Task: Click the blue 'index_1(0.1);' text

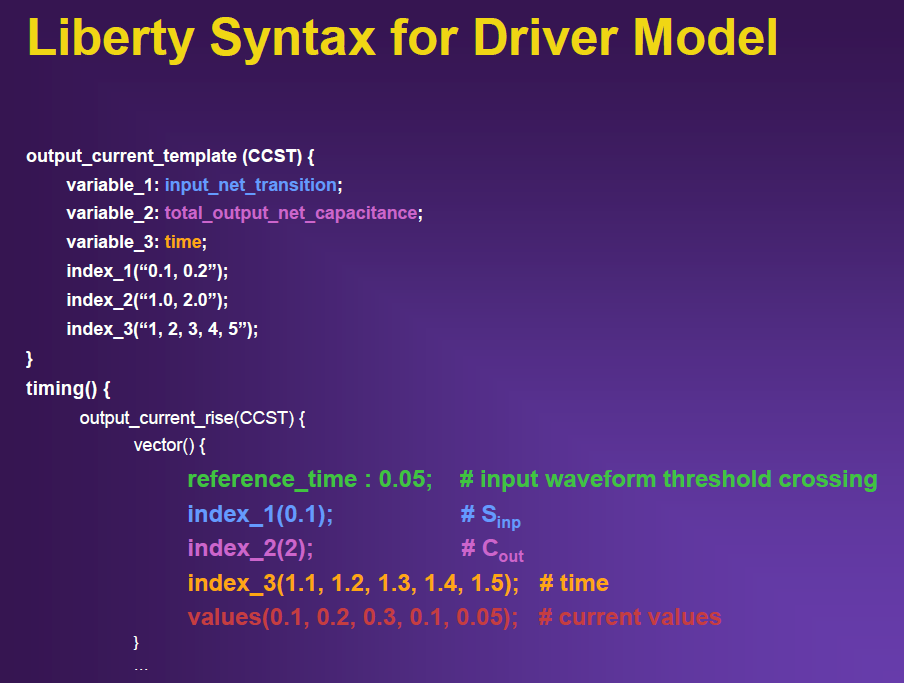Action: click(260, 514)
